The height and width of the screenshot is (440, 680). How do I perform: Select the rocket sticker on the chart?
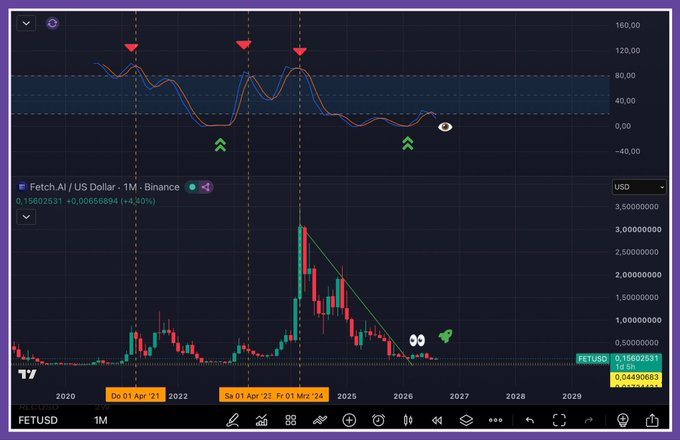click(x=445, y=336)
